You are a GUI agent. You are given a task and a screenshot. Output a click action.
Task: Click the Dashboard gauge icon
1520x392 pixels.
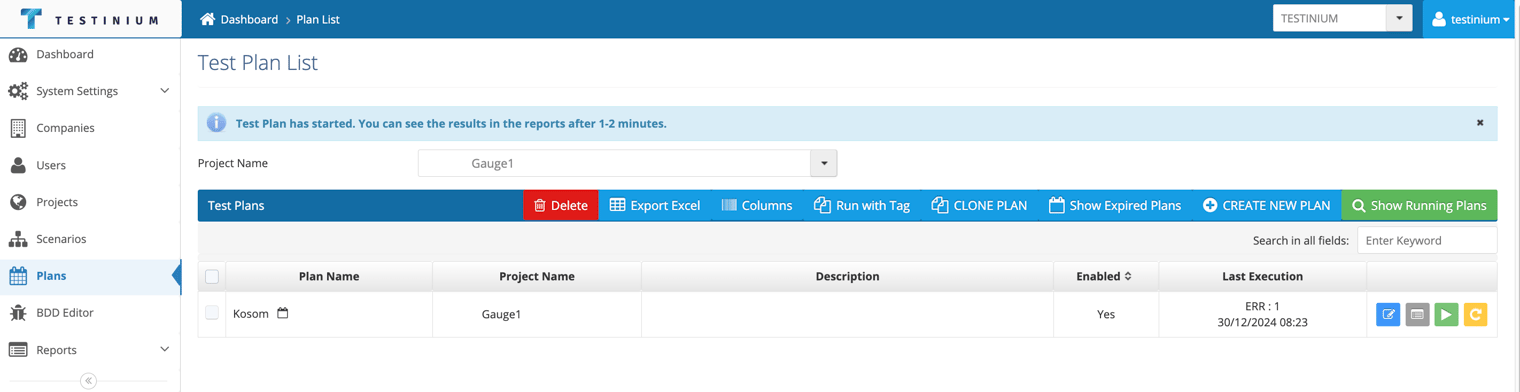click(x=18, y=54)
